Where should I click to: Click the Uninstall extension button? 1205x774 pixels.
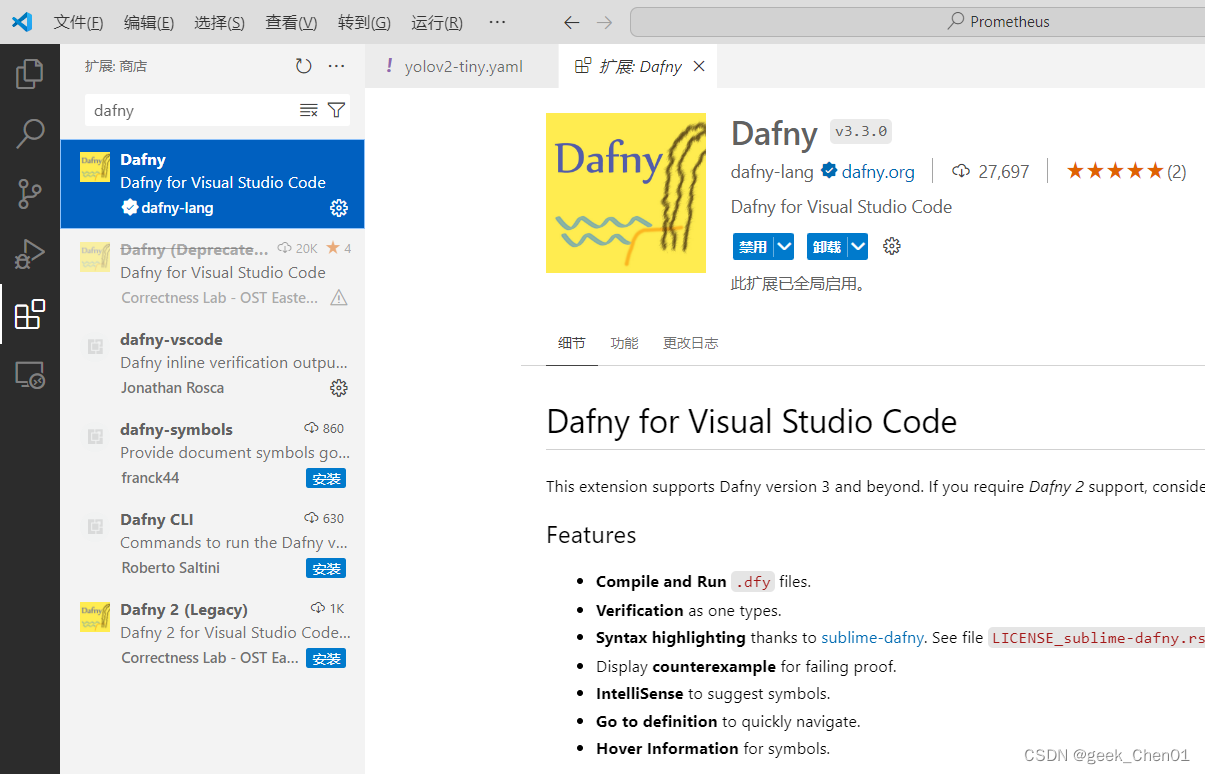[827, 246]
